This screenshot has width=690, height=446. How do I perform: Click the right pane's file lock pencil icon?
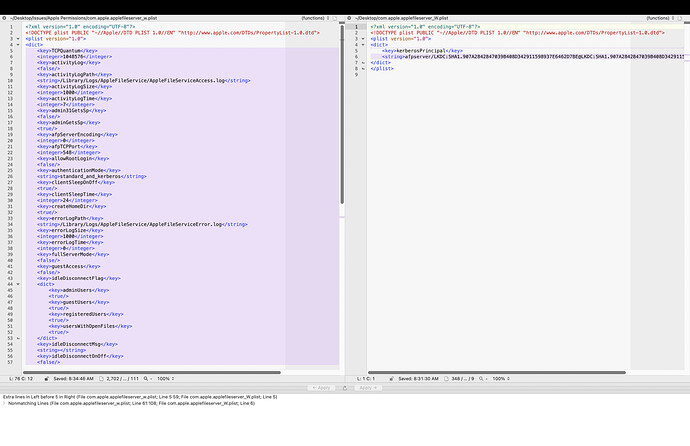click(x=392, y=379)
